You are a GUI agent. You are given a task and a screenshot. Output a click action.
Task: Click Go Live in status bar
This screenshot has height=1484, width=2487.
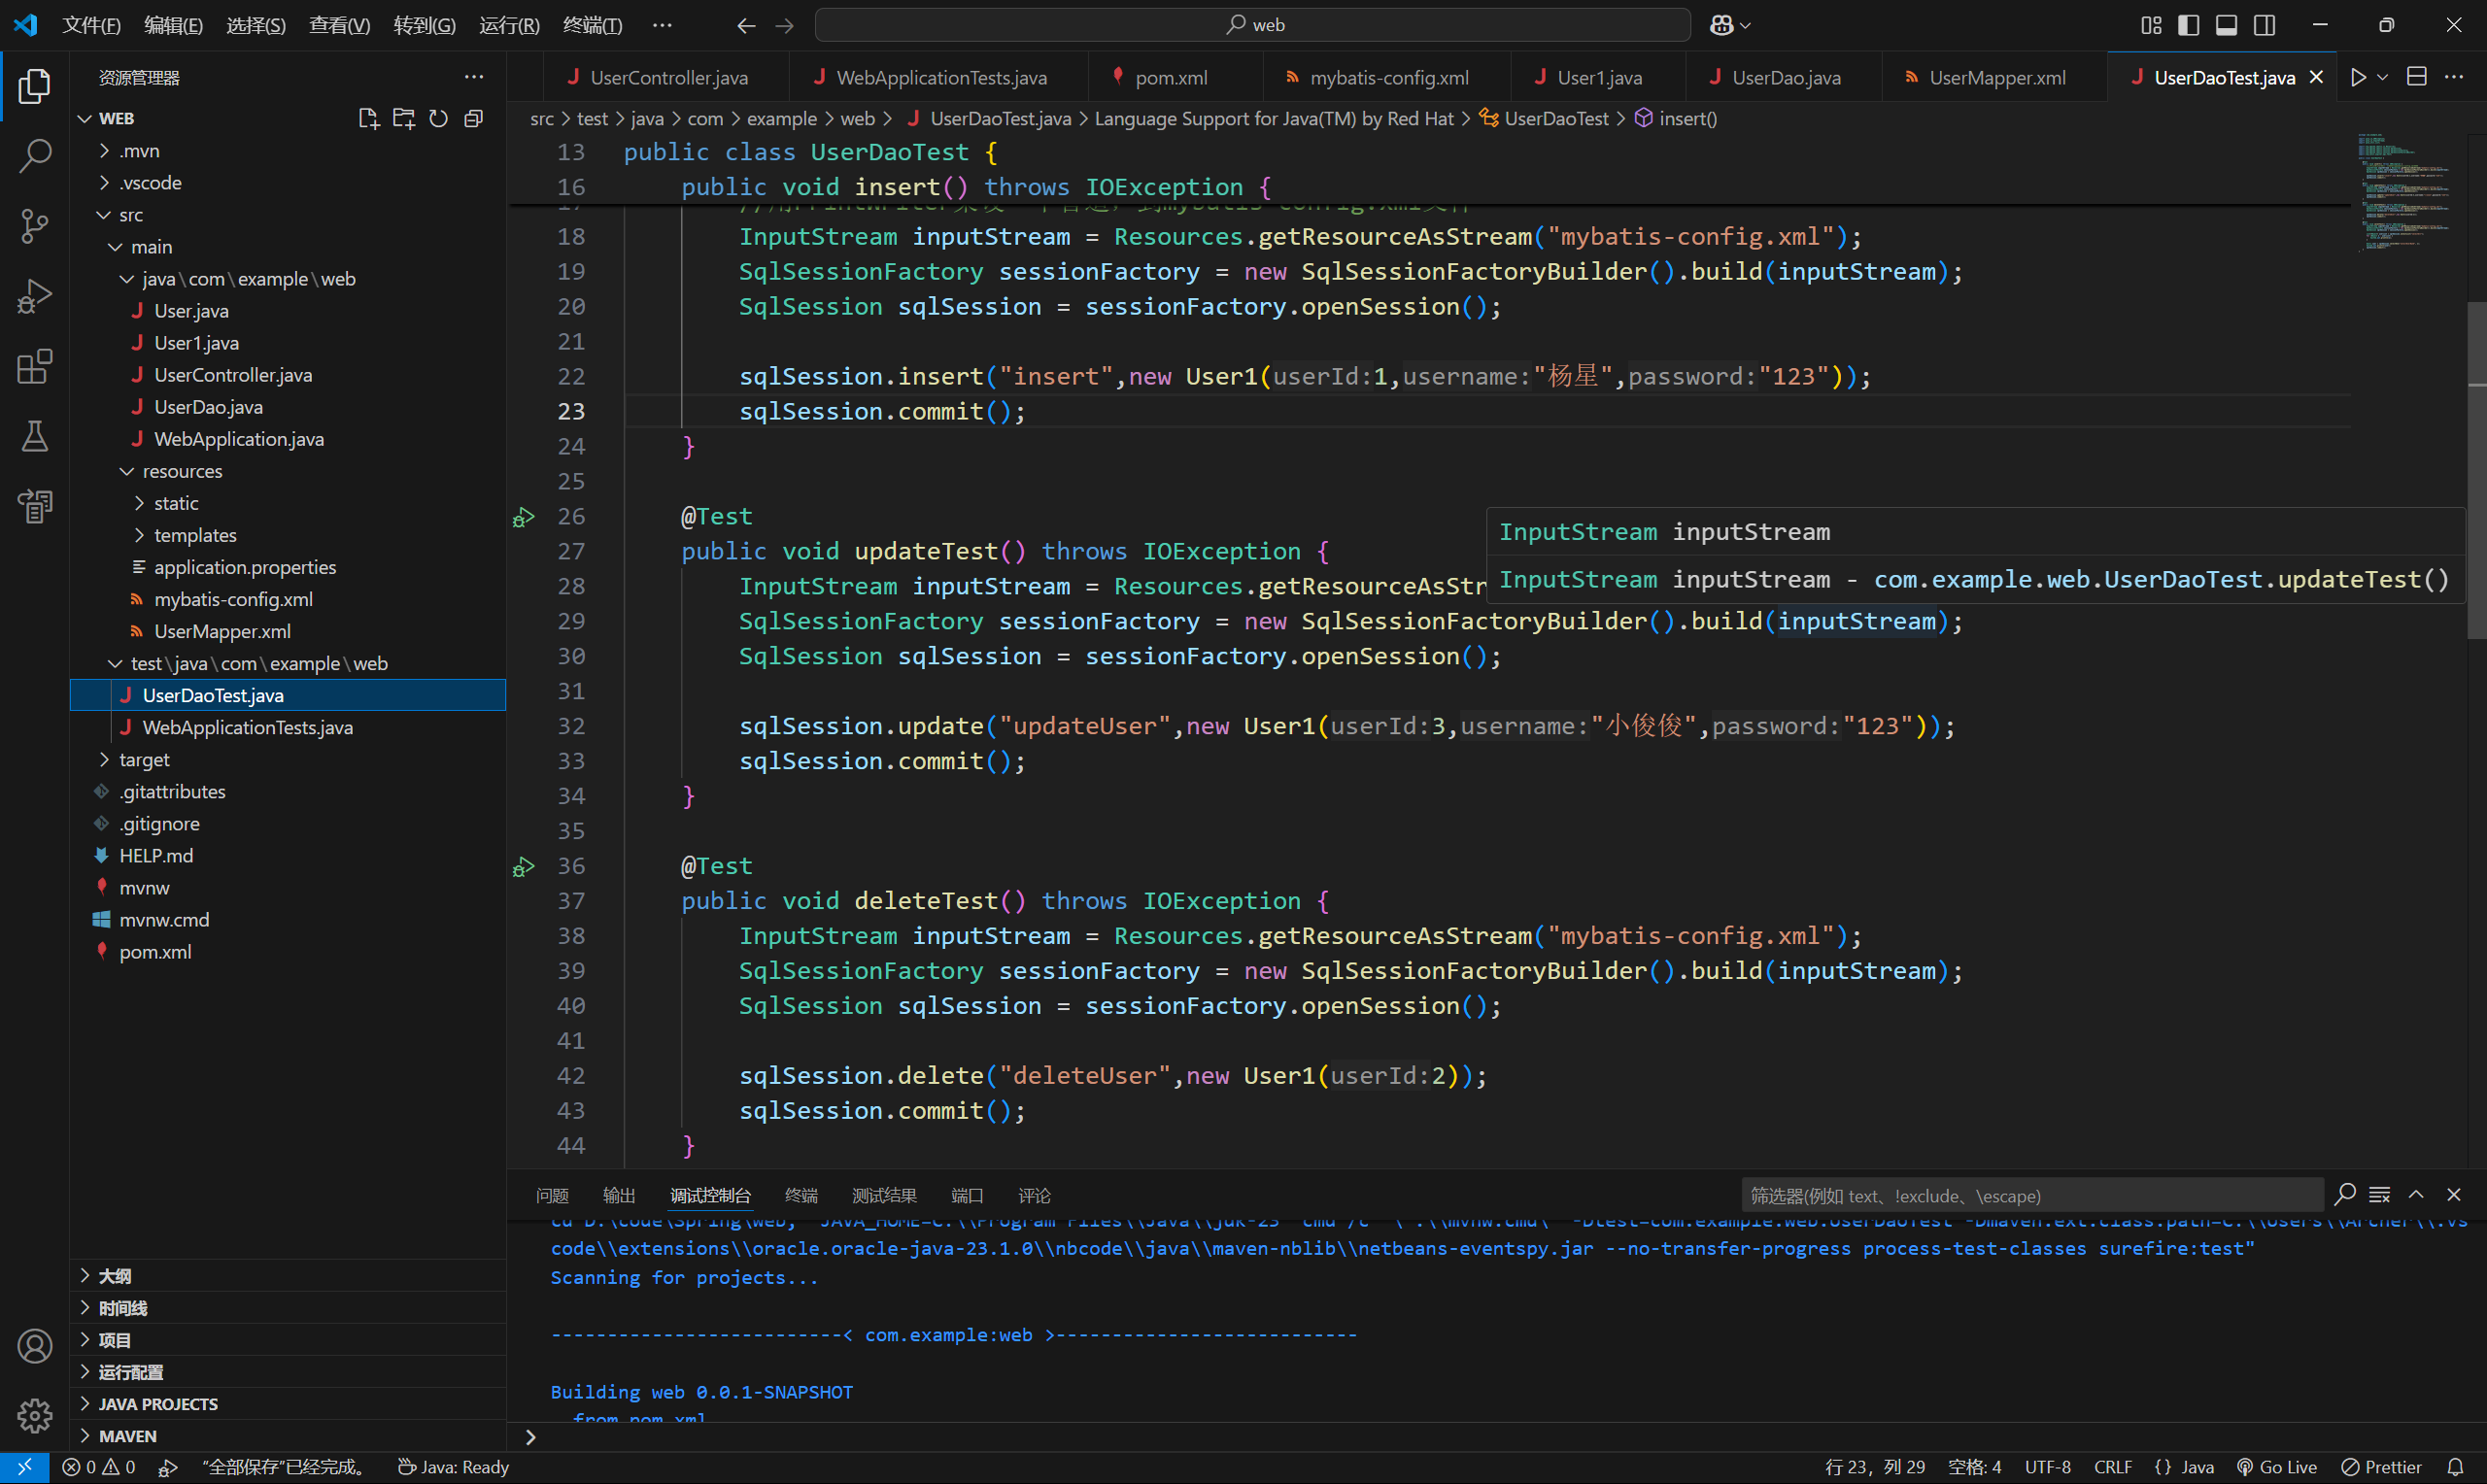2277,1467
